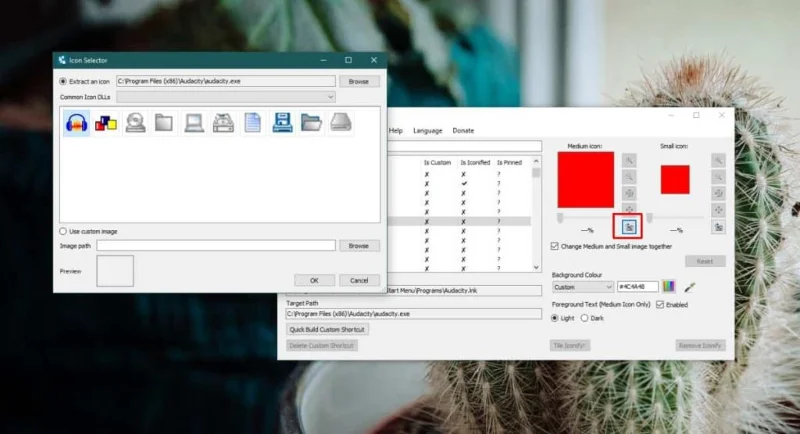Click the shortcut list scroll down arrow

coord(536,267)
